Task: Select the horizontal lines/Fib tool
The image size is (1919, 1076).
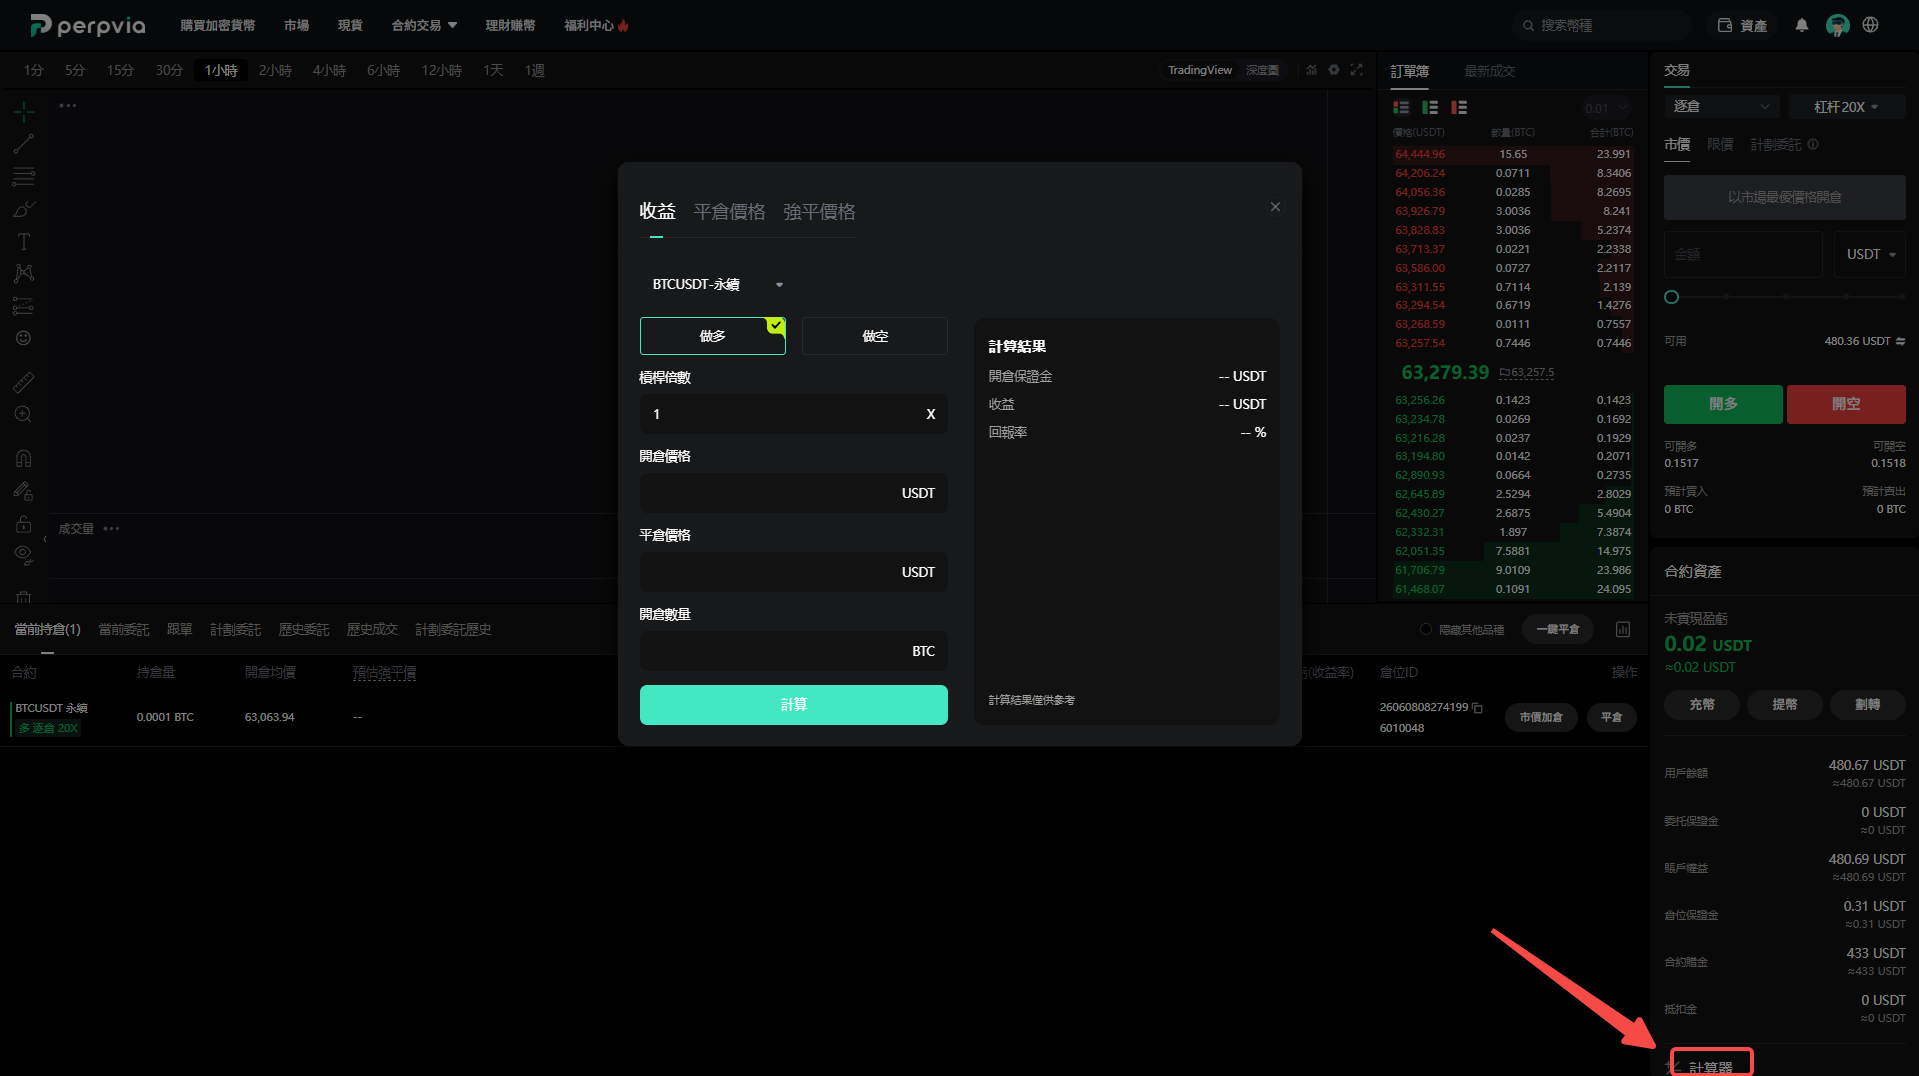Action: point(24,176)
